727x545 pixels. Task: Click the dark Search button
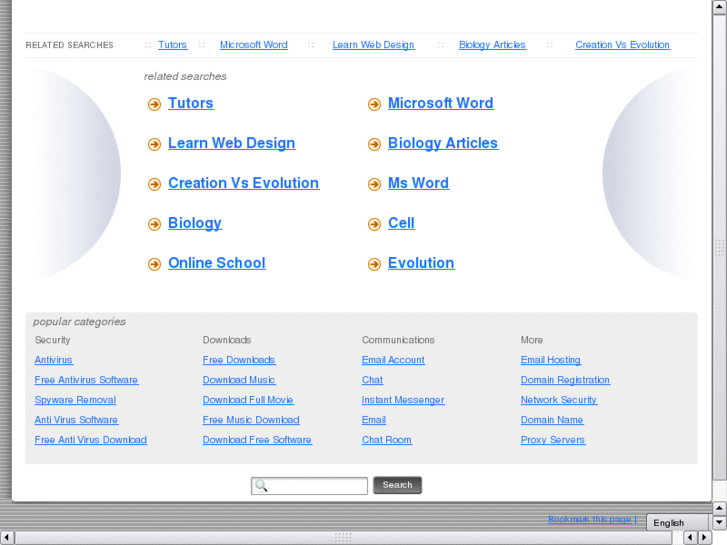(x=397, y=485)
